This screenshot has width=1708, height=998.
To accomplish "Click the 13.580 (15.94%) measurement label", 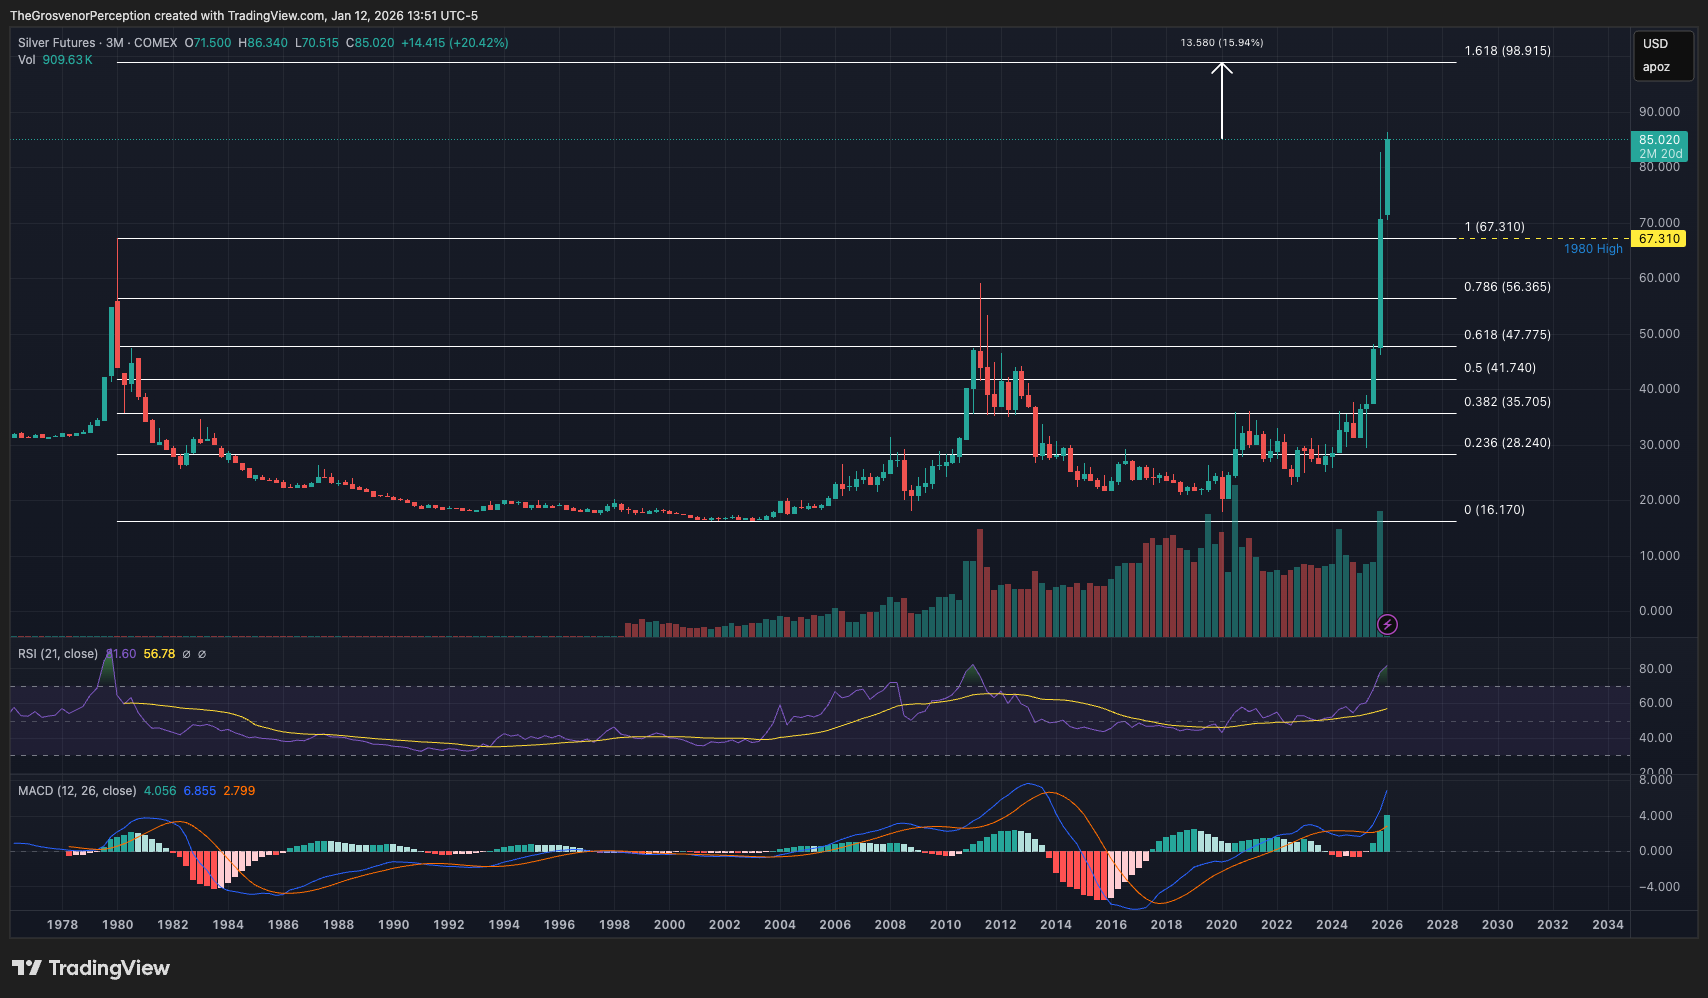I will 1221,43.
